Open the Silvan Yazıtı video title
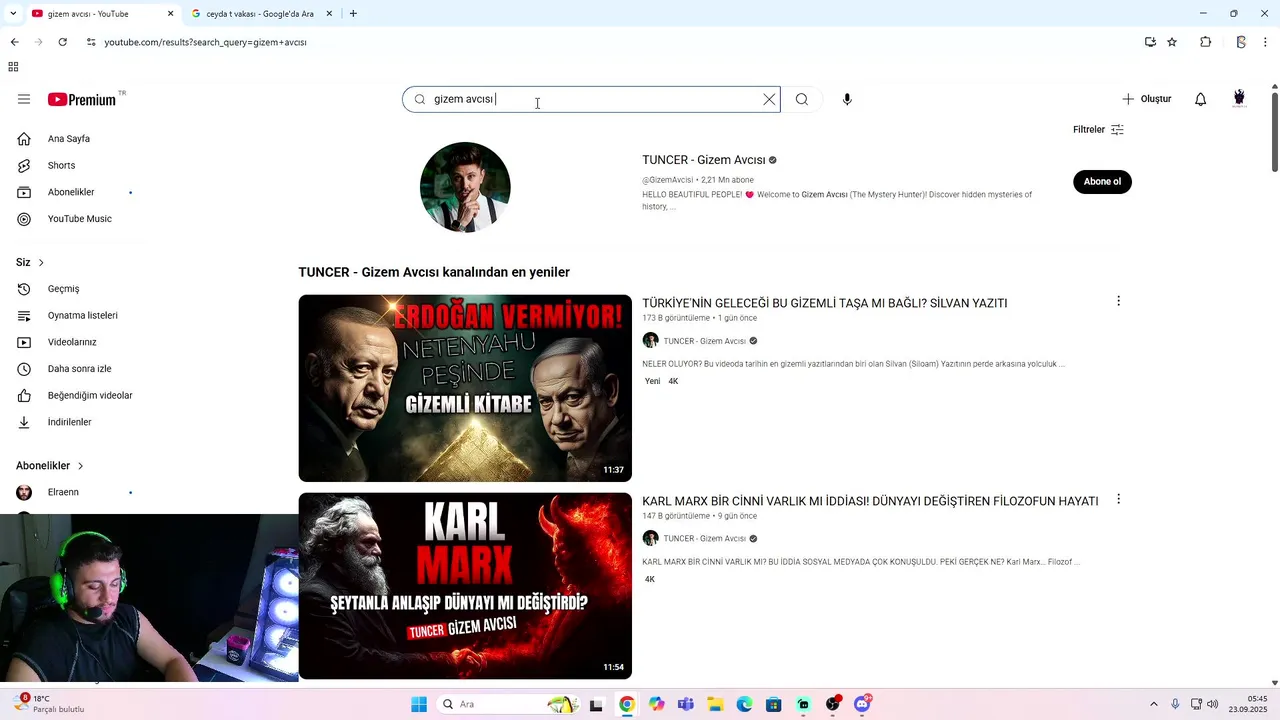Screen dimensions: 1280x720 (x=824, y=303)
